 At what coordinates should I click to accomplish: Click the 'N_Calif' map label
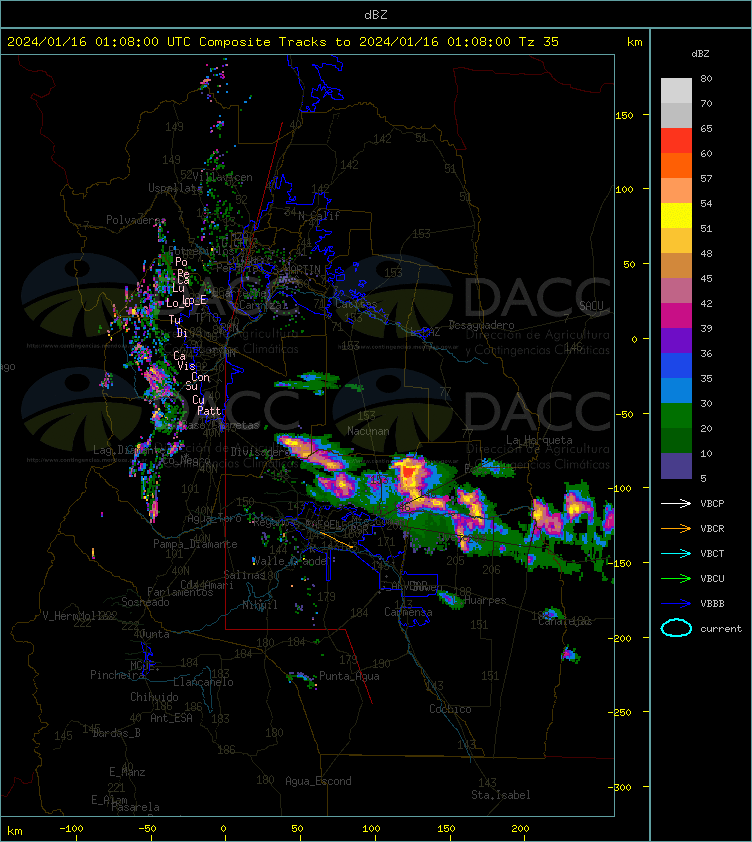tap(319, 216)
